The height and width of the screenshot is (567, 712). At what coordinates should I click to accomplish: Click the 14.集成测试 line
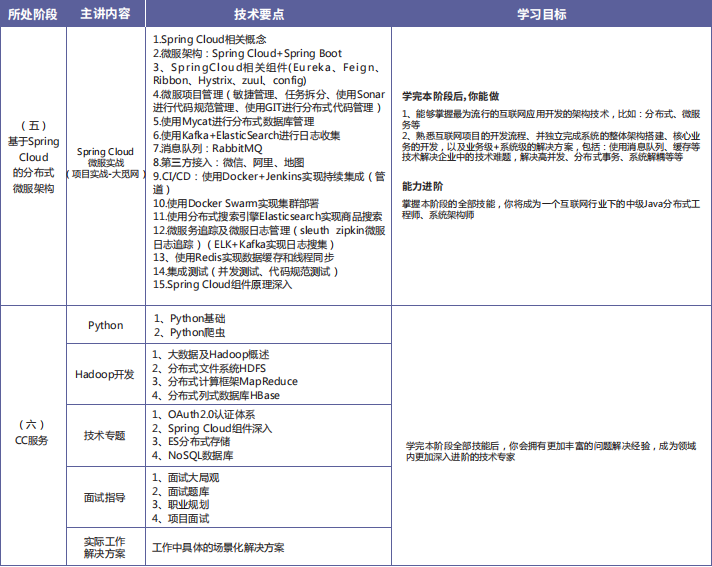pyautogui.click(x=246, y=271)
